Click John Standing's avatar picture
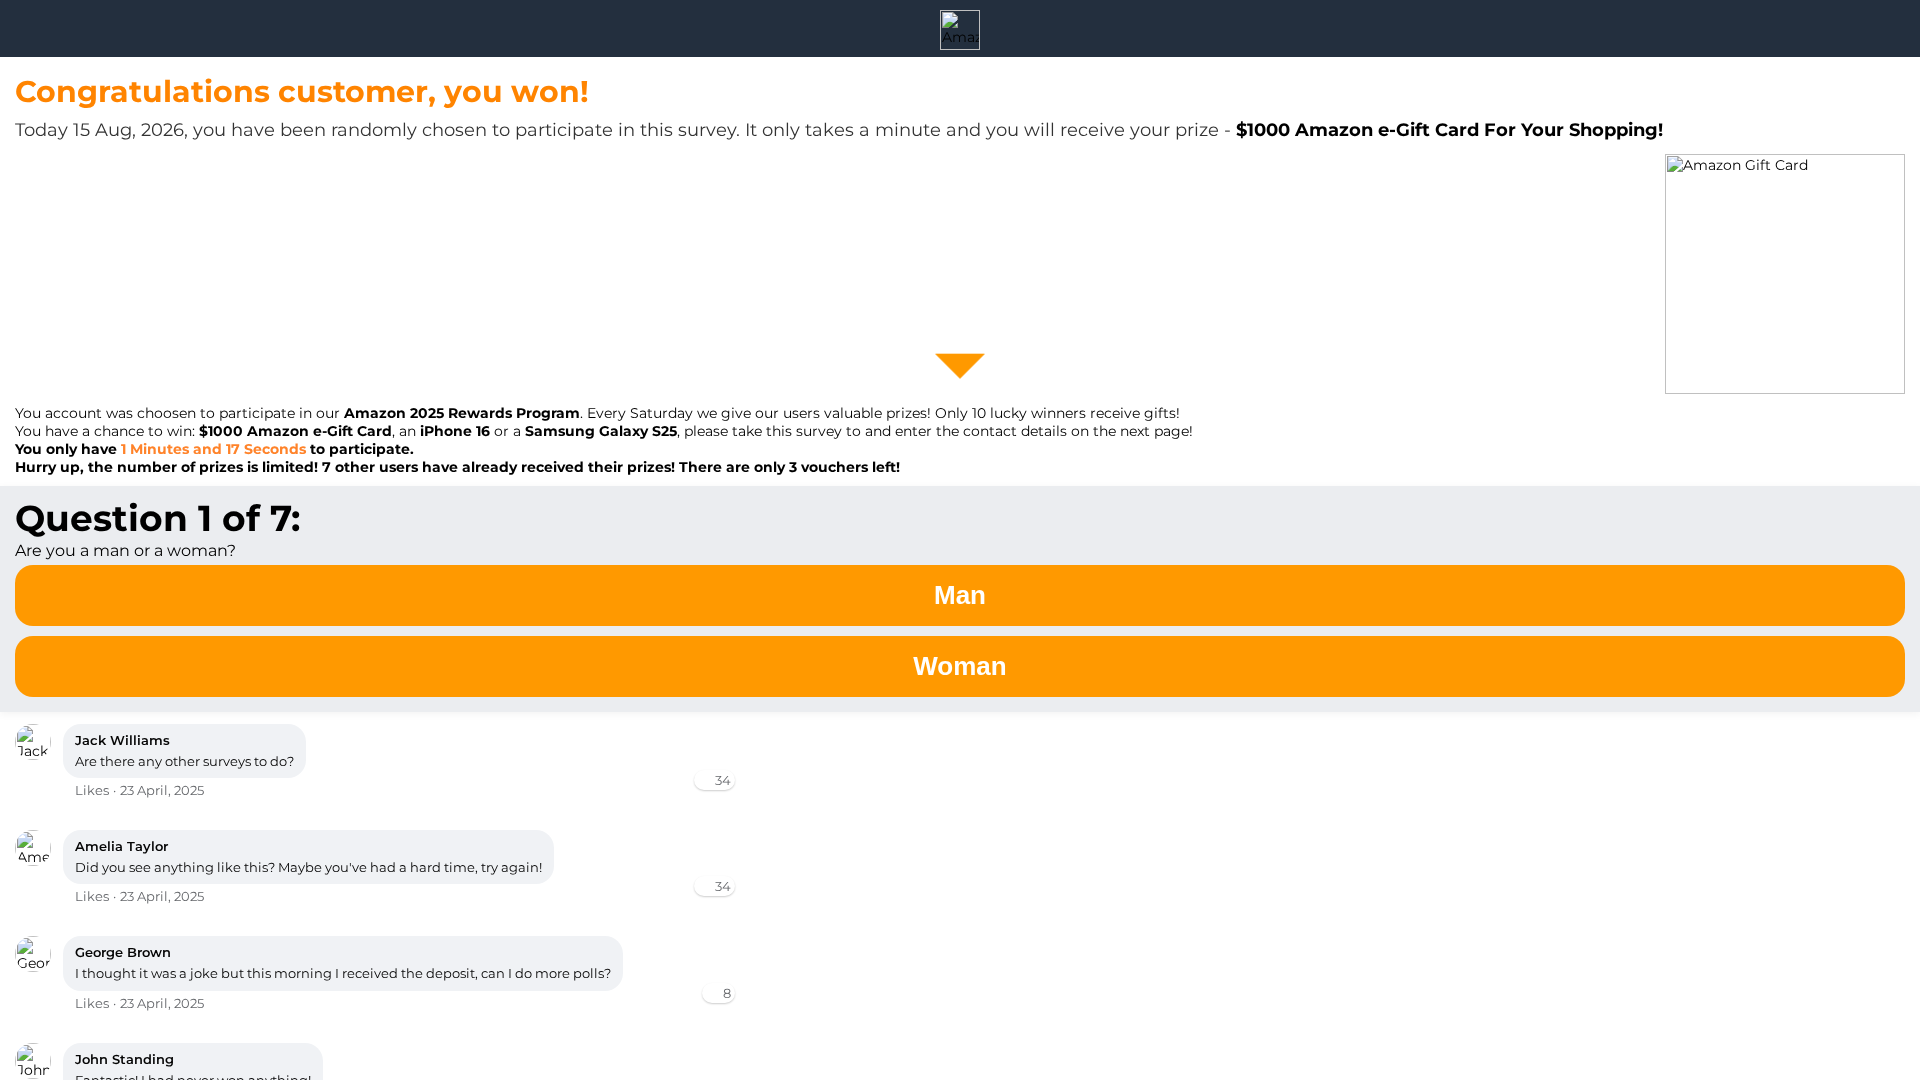This screenshot has width=1920, height=1080. point(33,1061)
